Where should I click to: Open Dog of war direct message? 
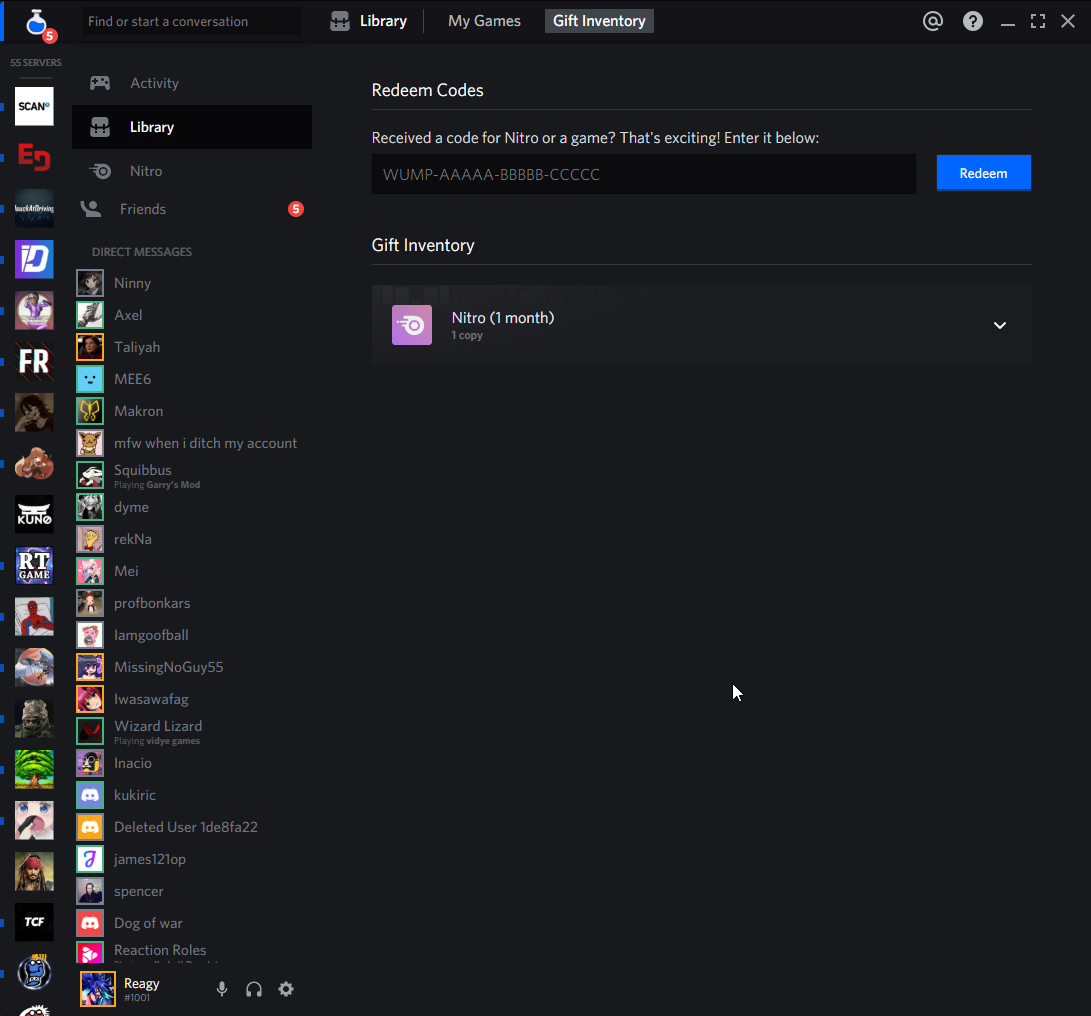pyautogui.click(x=192, y=923)
